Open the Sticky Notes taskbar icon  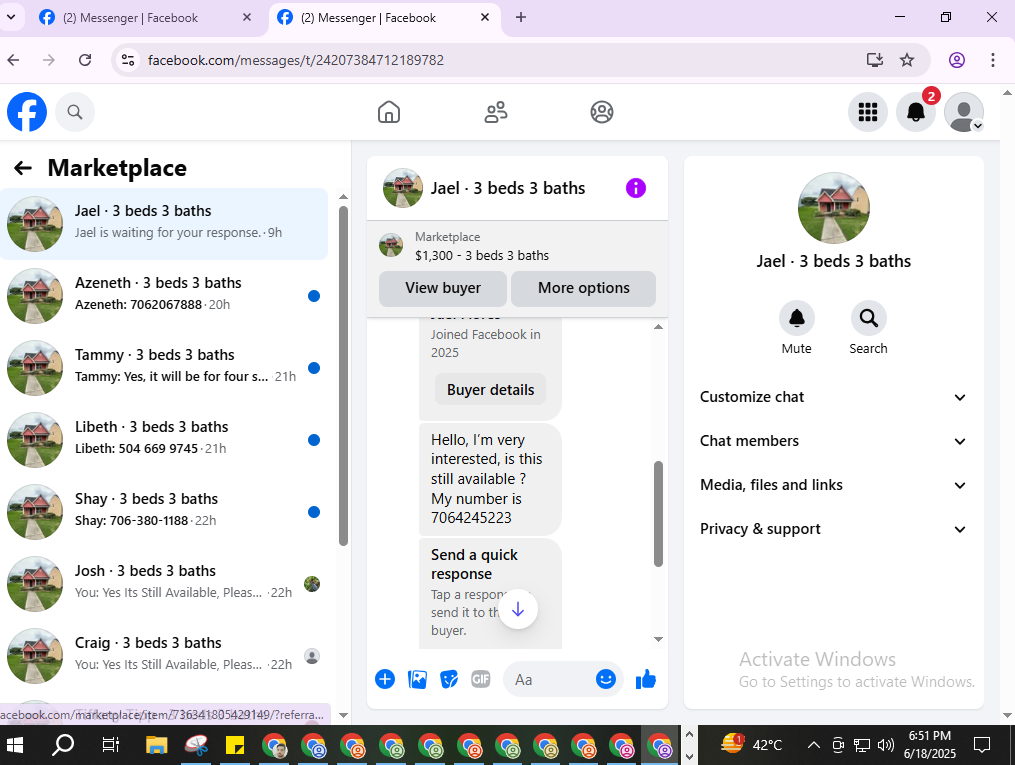235,746
